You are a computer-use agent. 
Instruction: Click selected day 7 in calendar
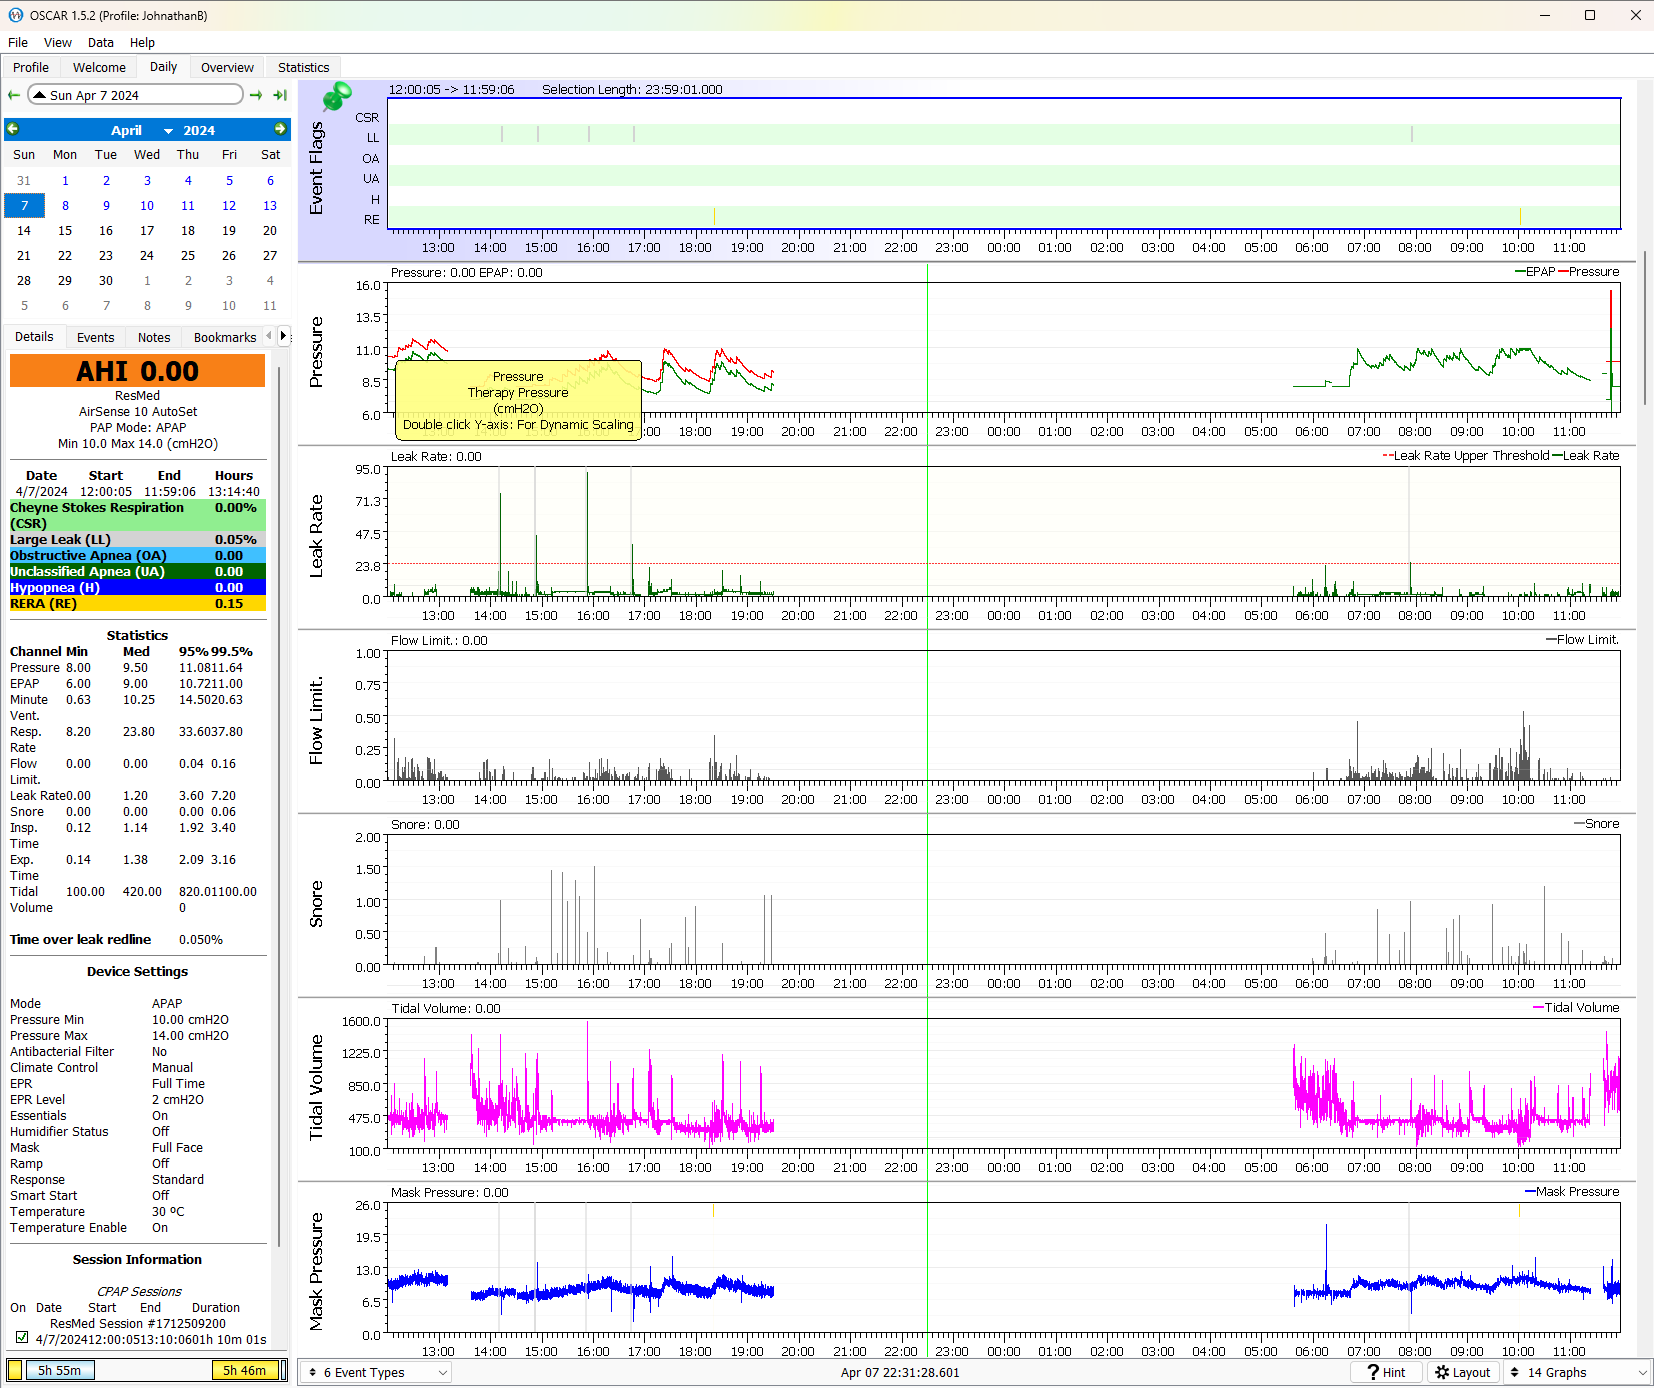[x=24, y=205]
